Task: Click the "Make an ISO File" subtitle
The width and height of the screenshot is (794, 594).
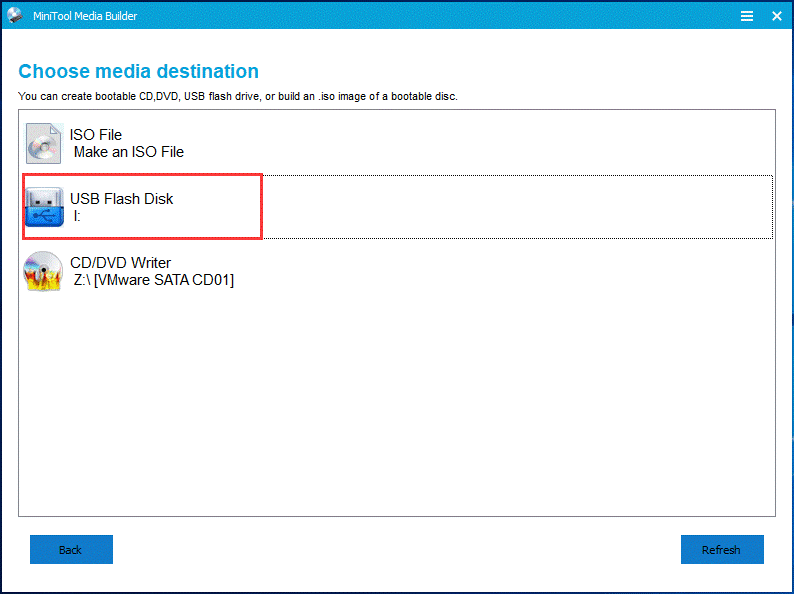Action: 128,152
